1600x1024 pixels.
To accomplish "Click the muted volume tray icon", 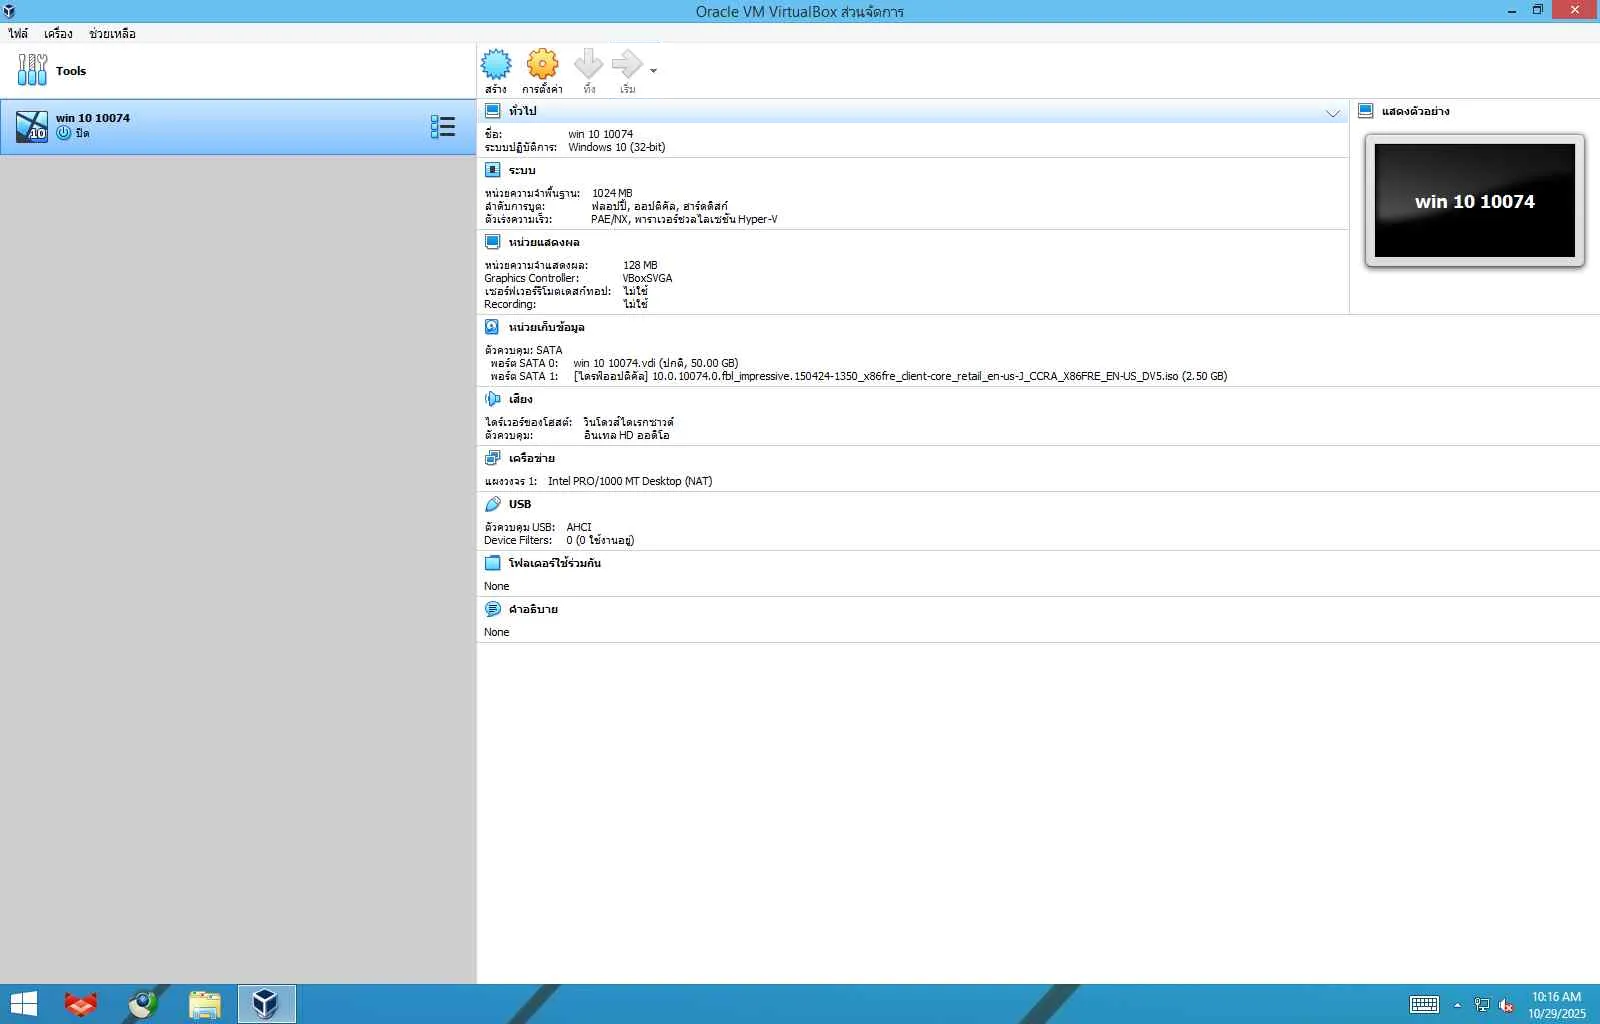I will pyautogui.click(x=1506, y=1005).
